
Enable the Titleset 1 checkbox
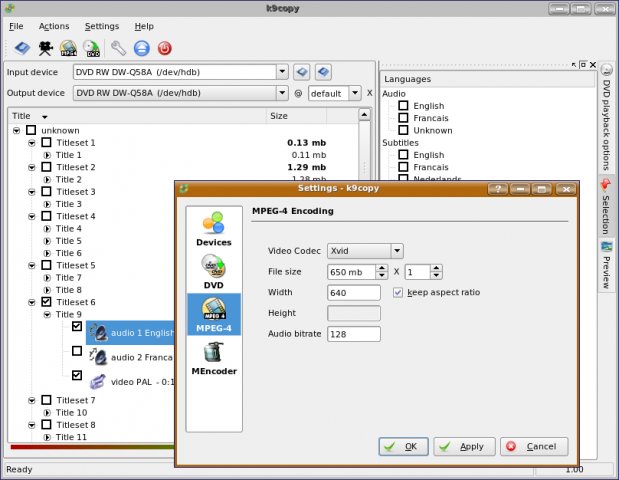tap(46, 143)
